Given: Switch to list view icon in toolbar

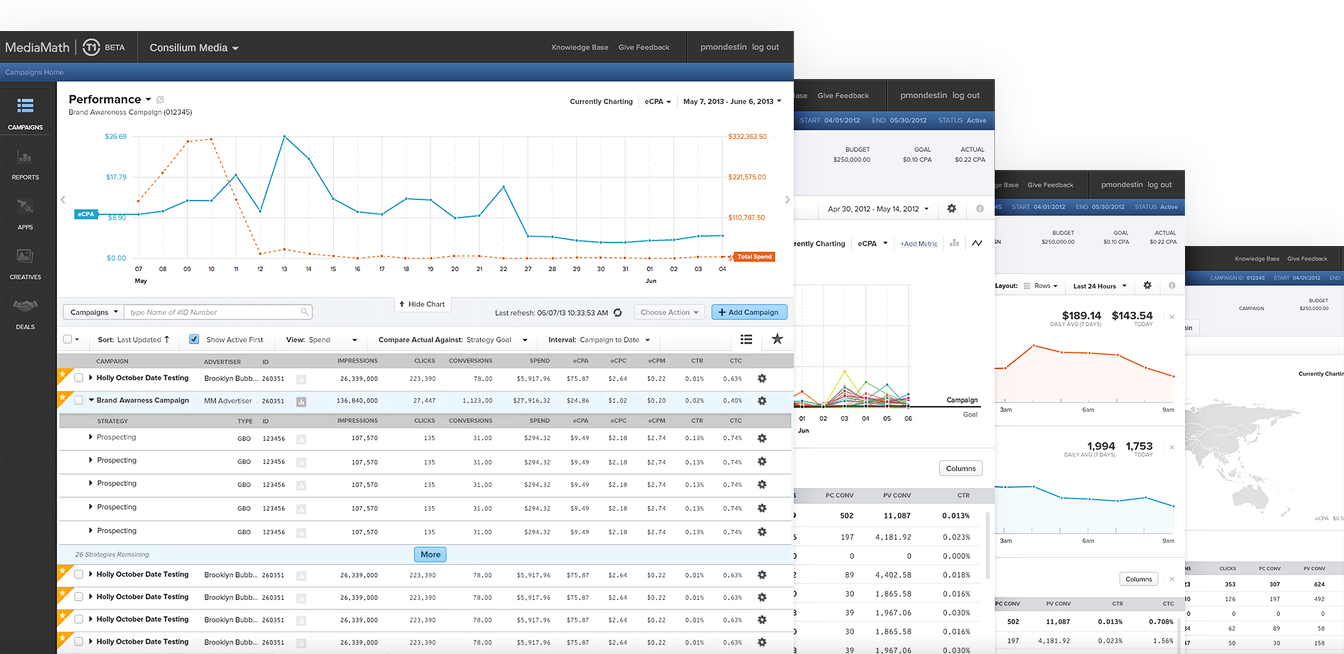Looking at the screenshot, I should (x=746, y=340).
